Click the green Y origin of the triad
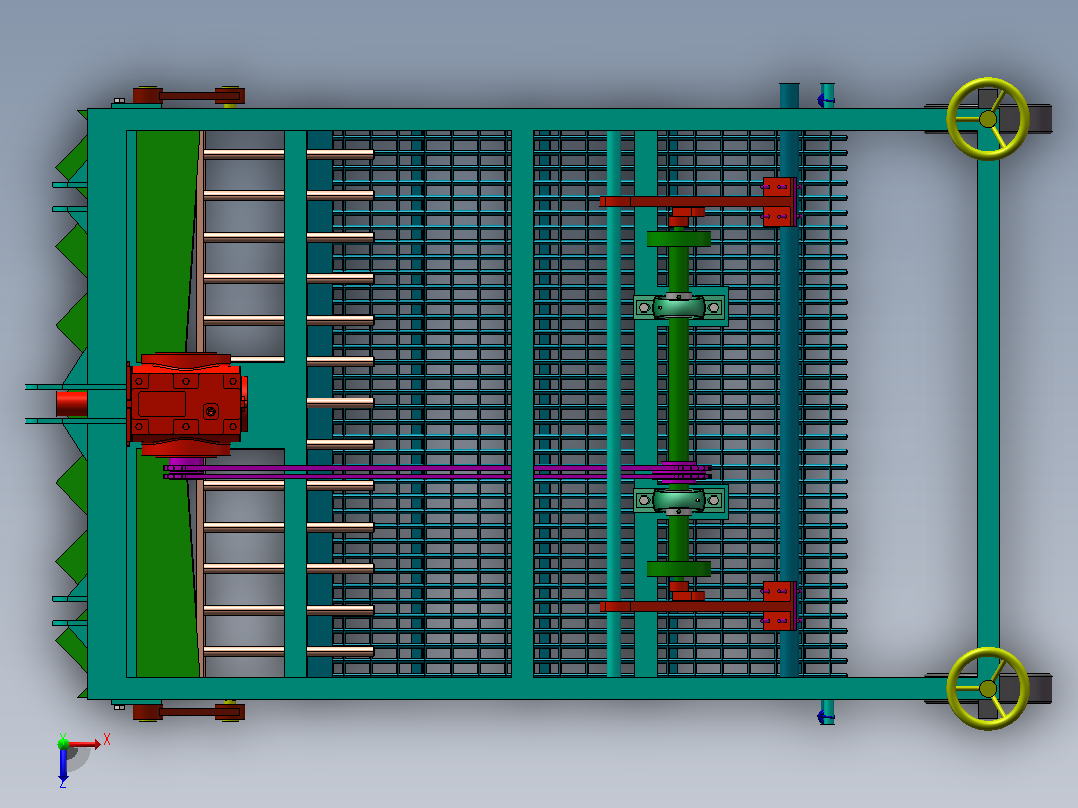Image resolution: width=1078 pixels, height=808 pixels. point(63,743)
